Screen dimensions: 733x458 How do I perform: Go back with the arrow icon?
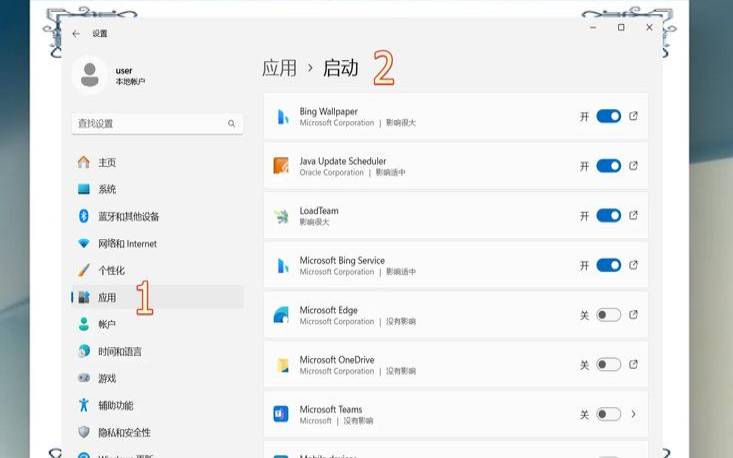point(76,34)
